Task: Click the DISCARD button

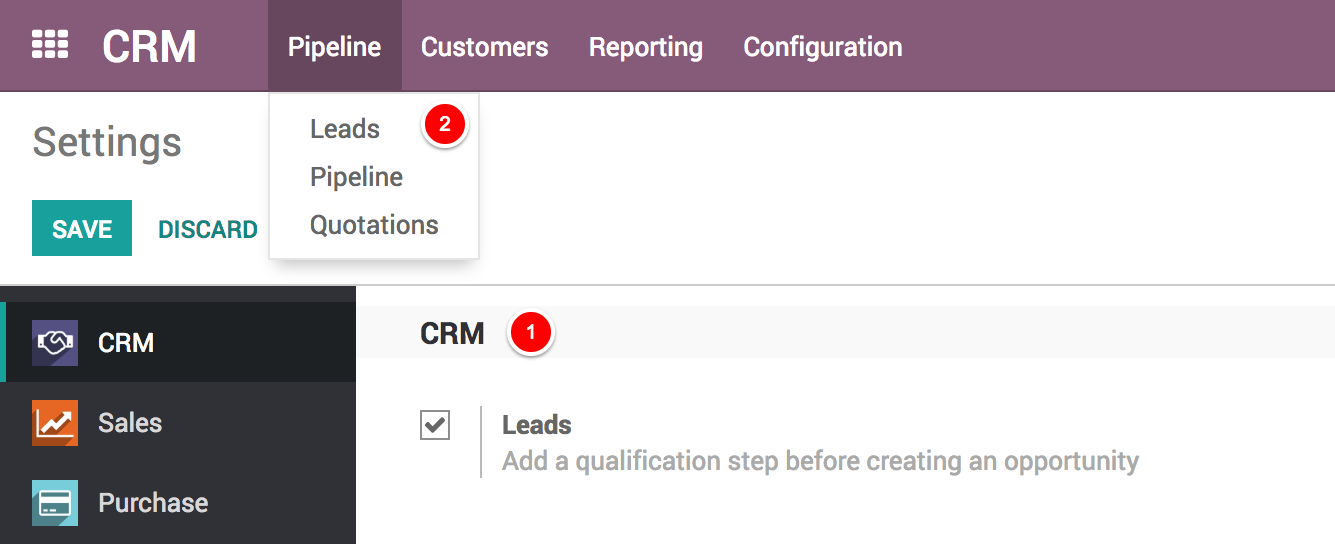Action: point(208,229)
